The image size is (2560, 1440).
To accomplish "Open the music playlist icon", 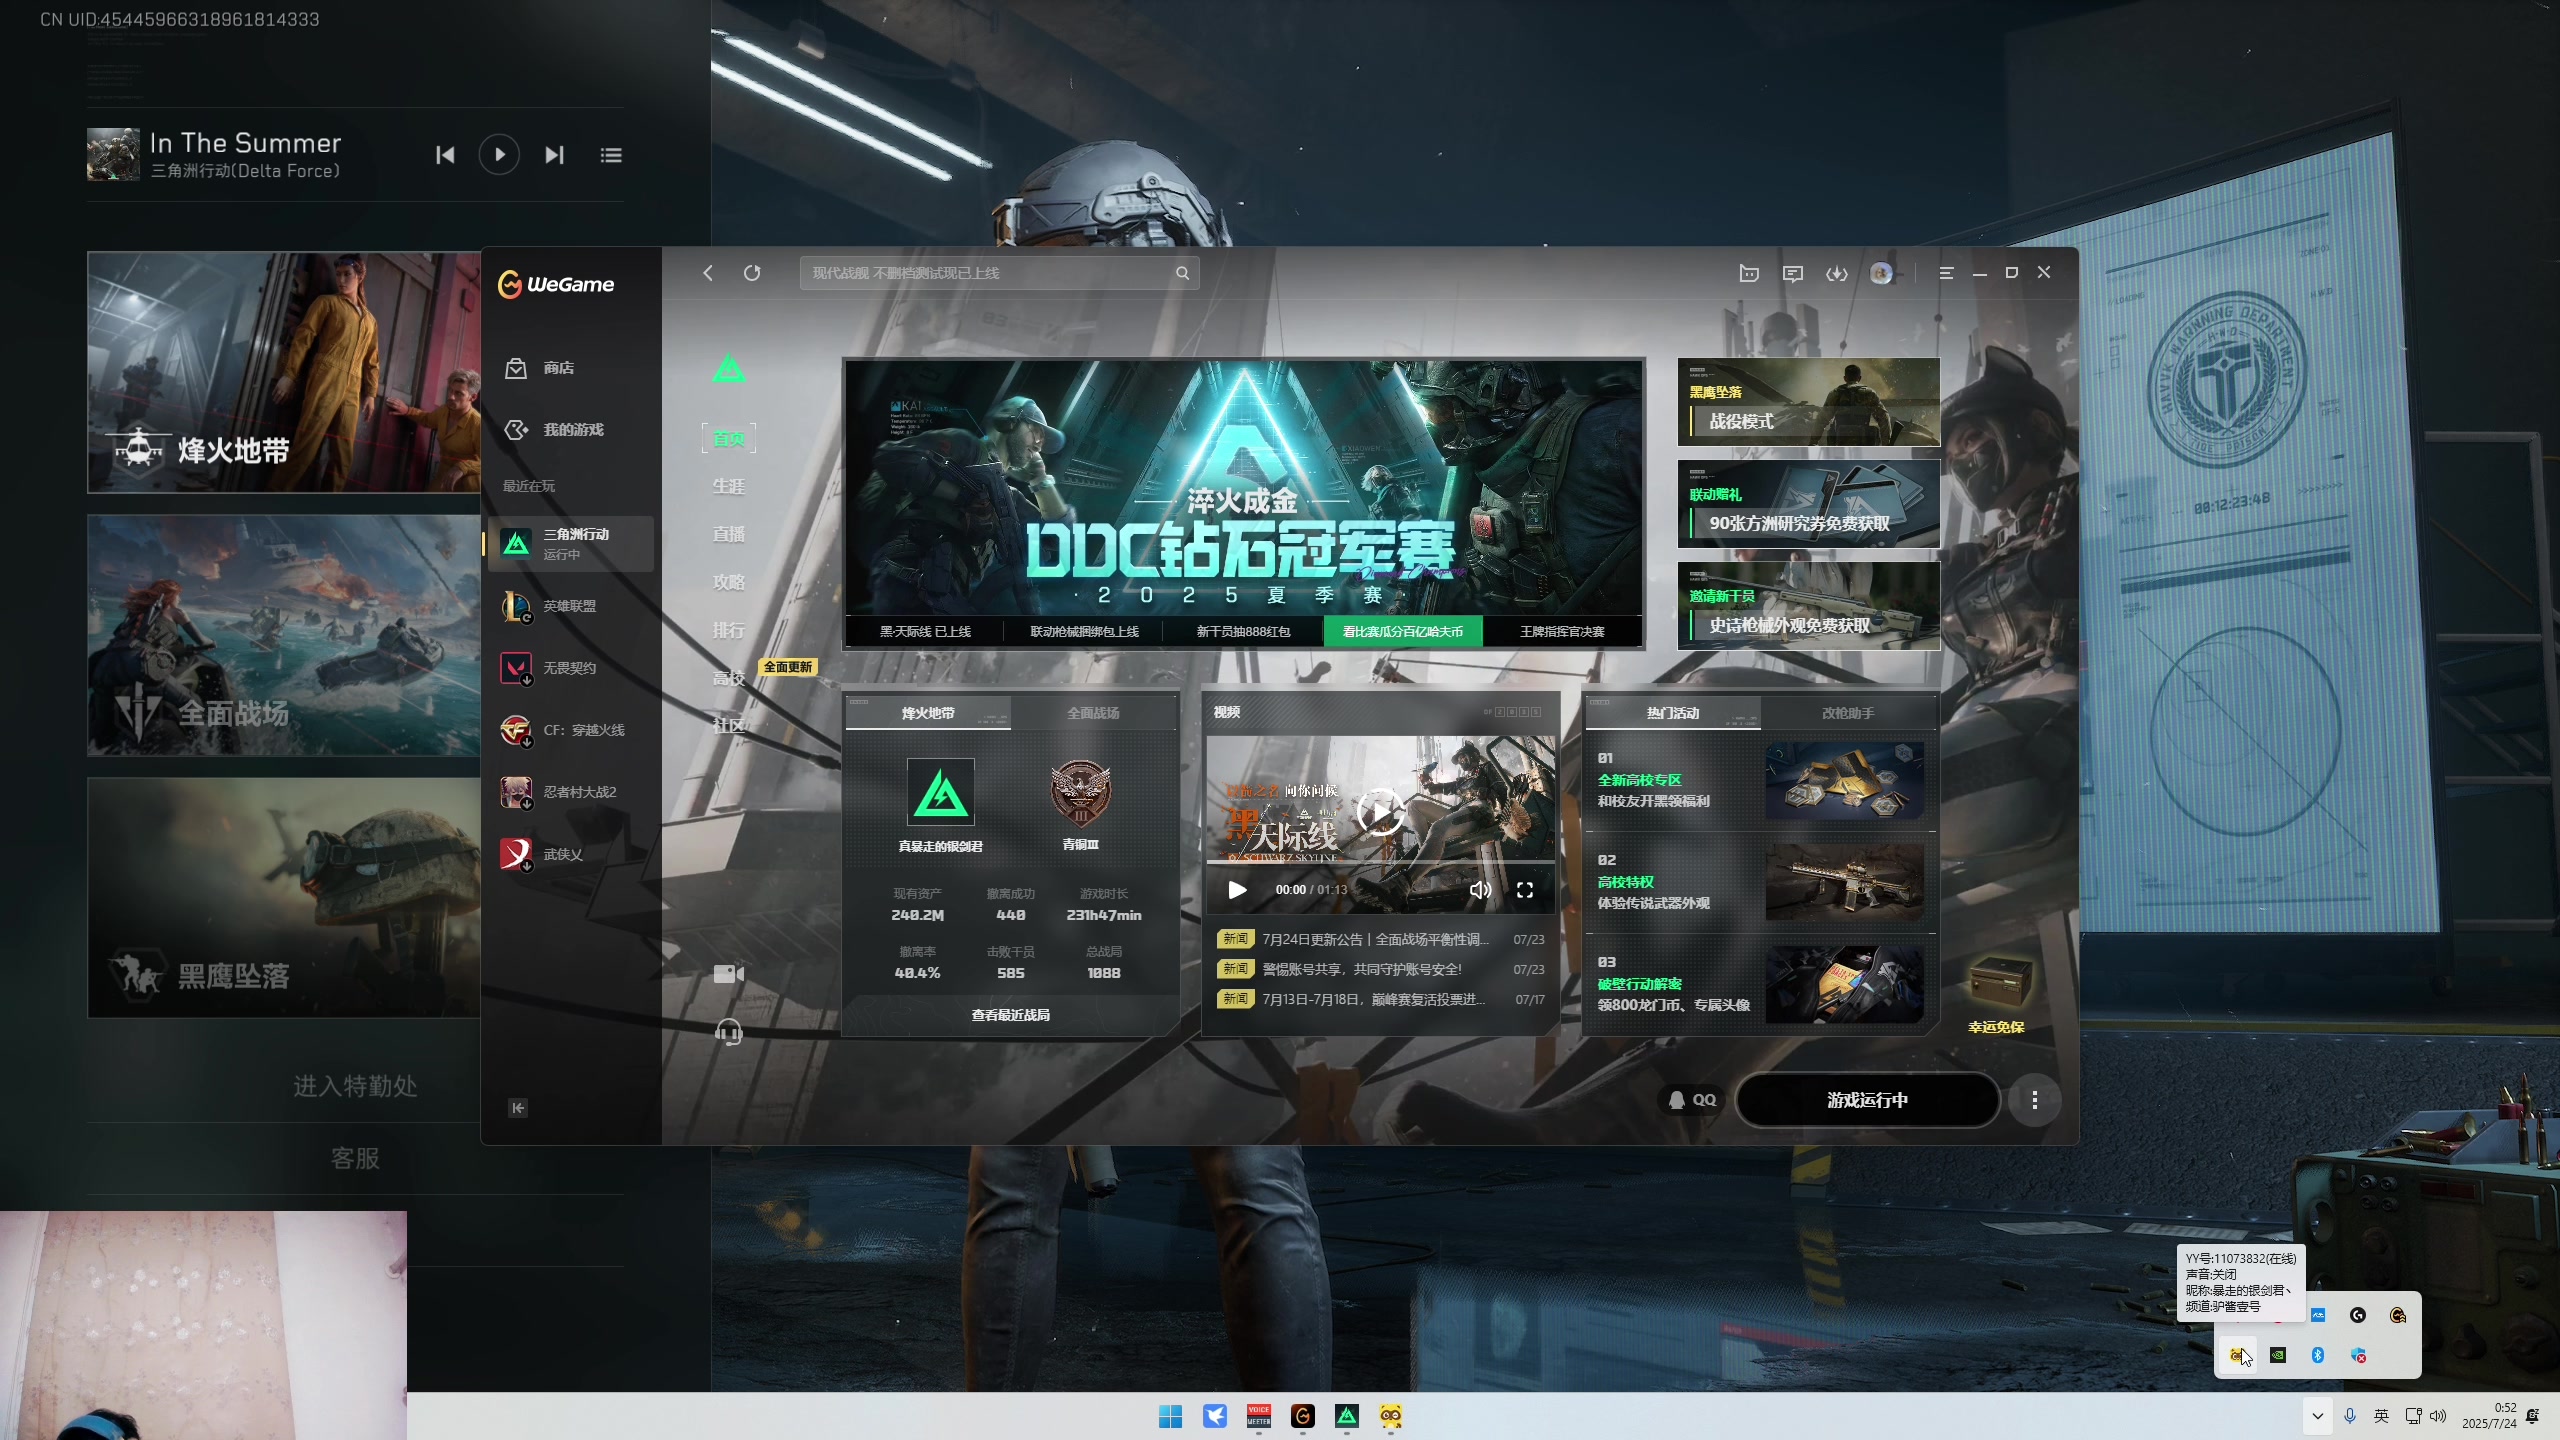I will tap(611, 155).
